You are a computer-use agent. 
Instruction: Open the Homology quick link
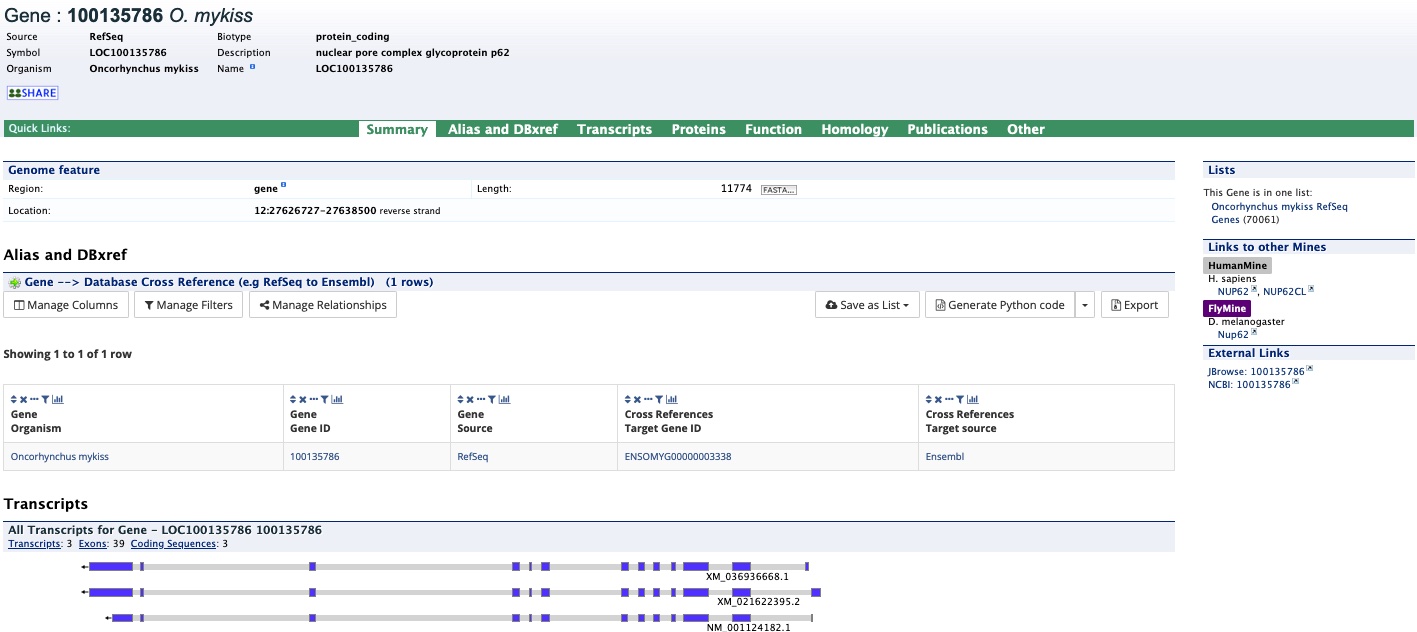coord(854,129)
